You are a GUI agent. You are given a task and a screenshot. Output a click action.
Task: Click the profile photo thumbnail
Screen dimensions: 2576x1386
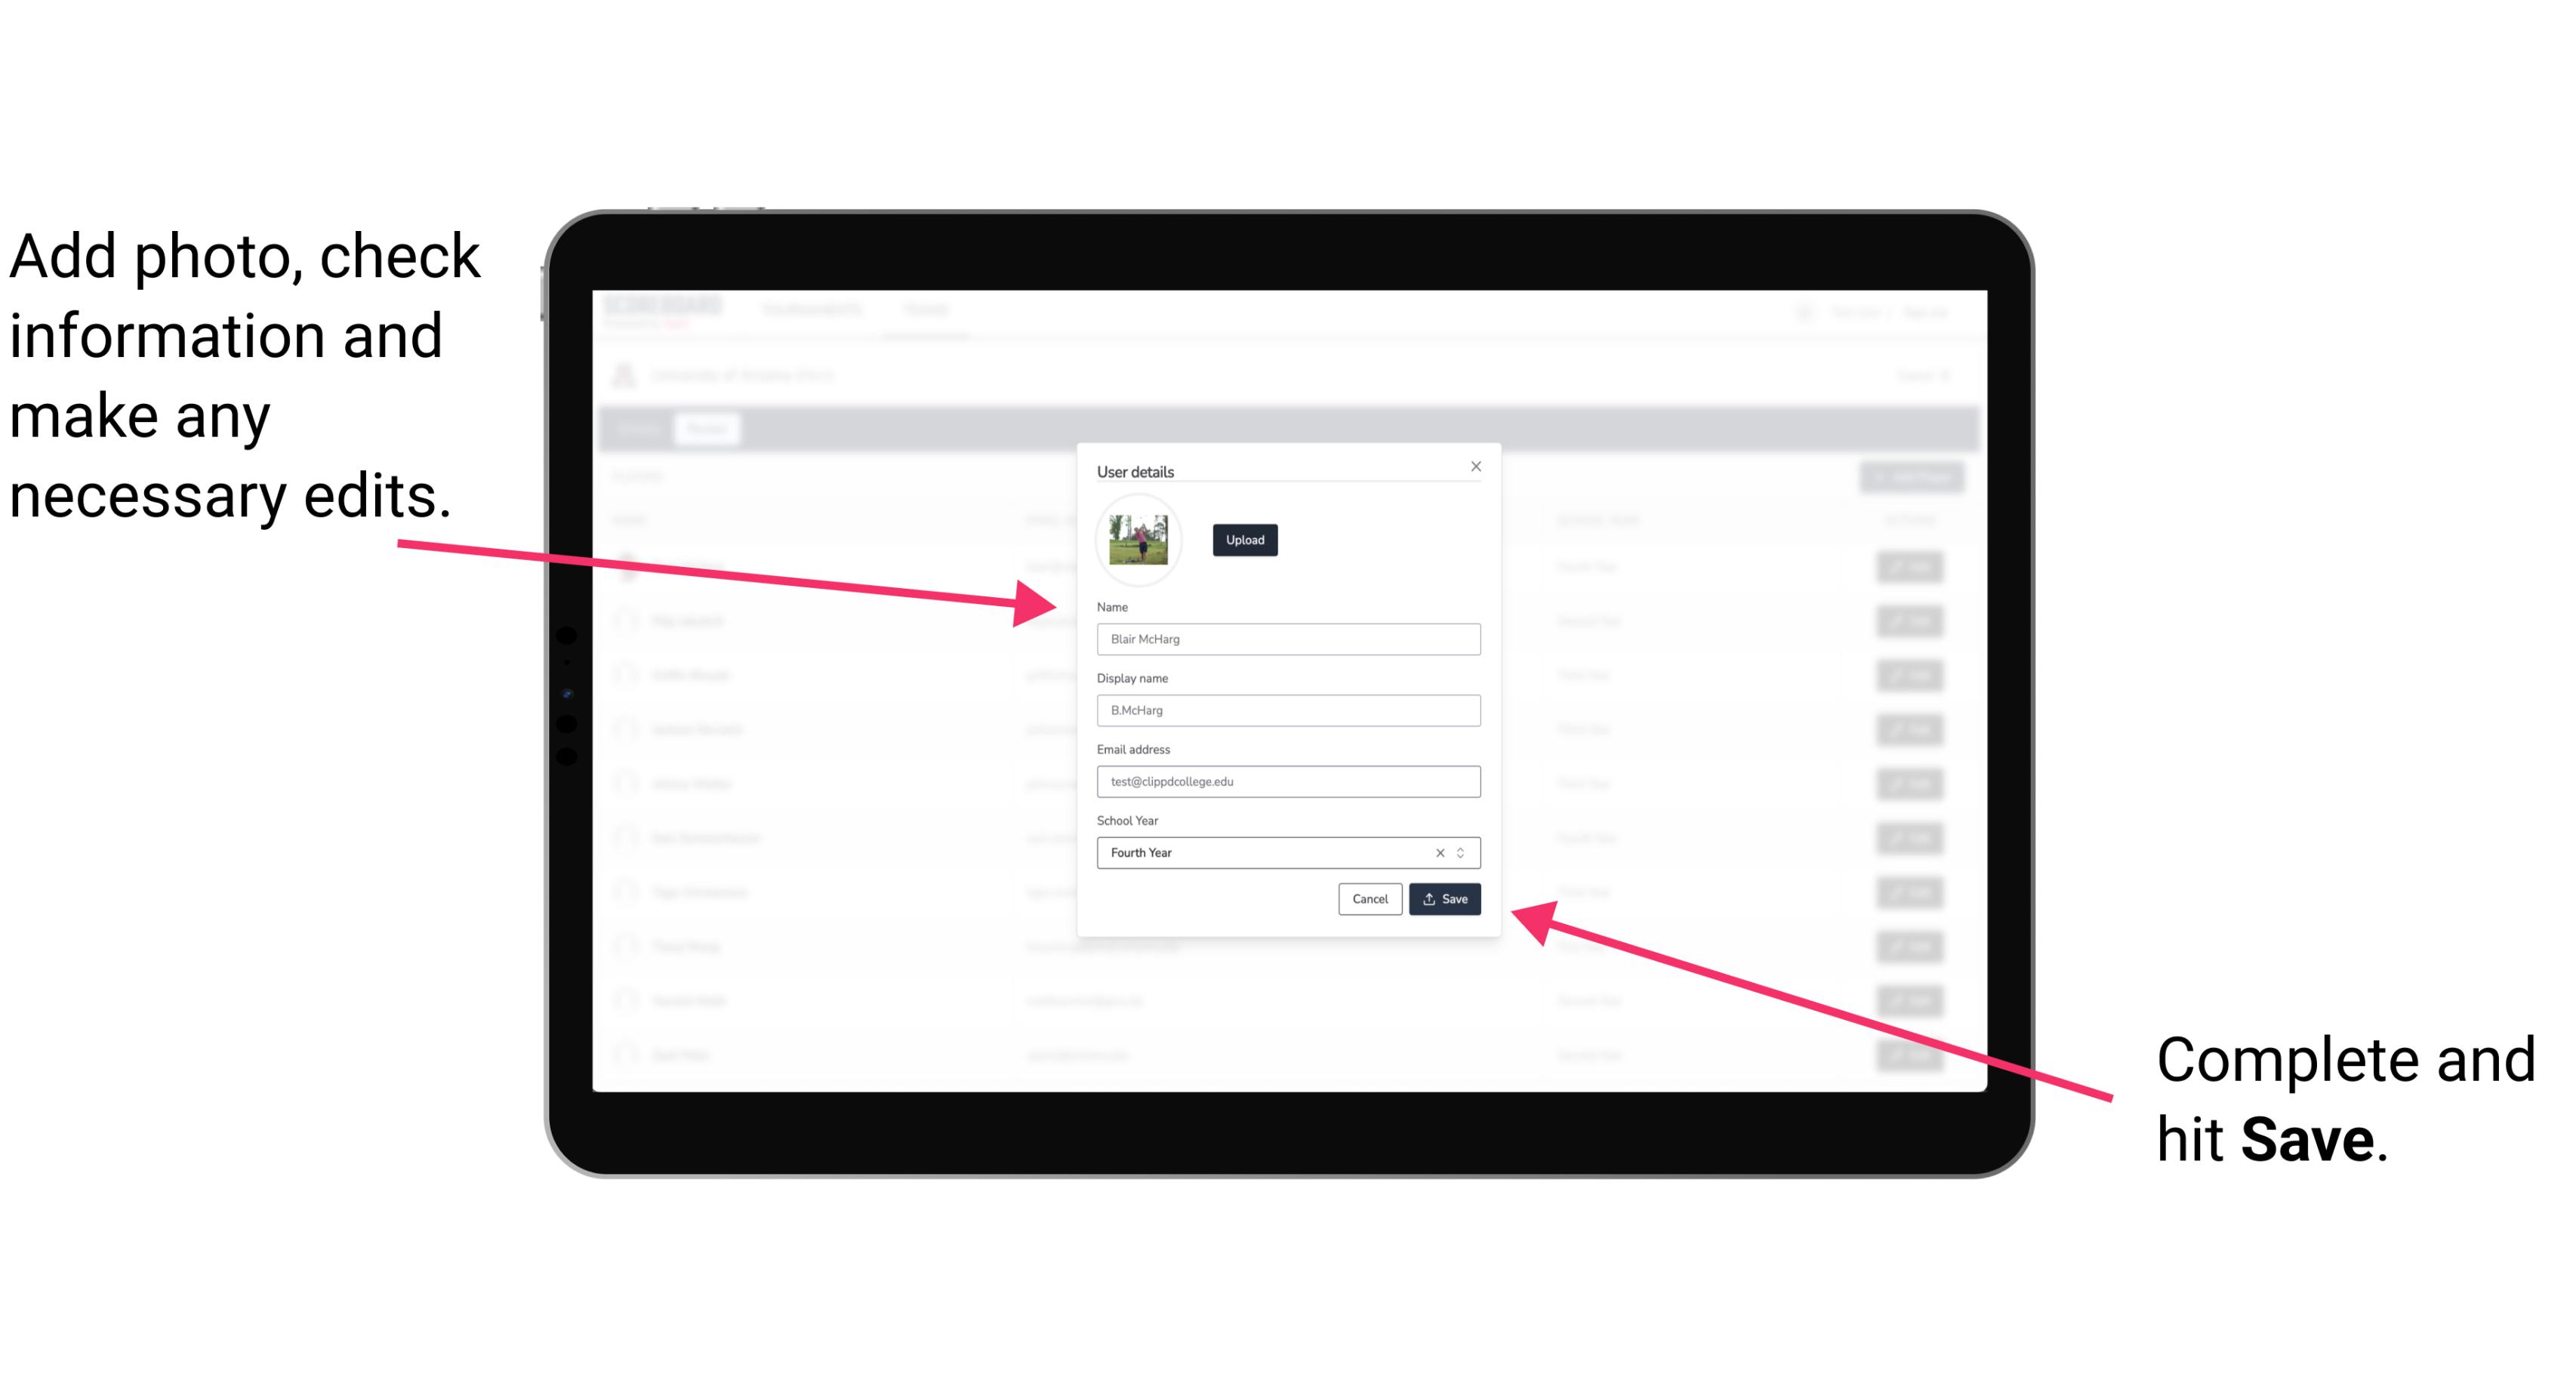[1137, 537]
